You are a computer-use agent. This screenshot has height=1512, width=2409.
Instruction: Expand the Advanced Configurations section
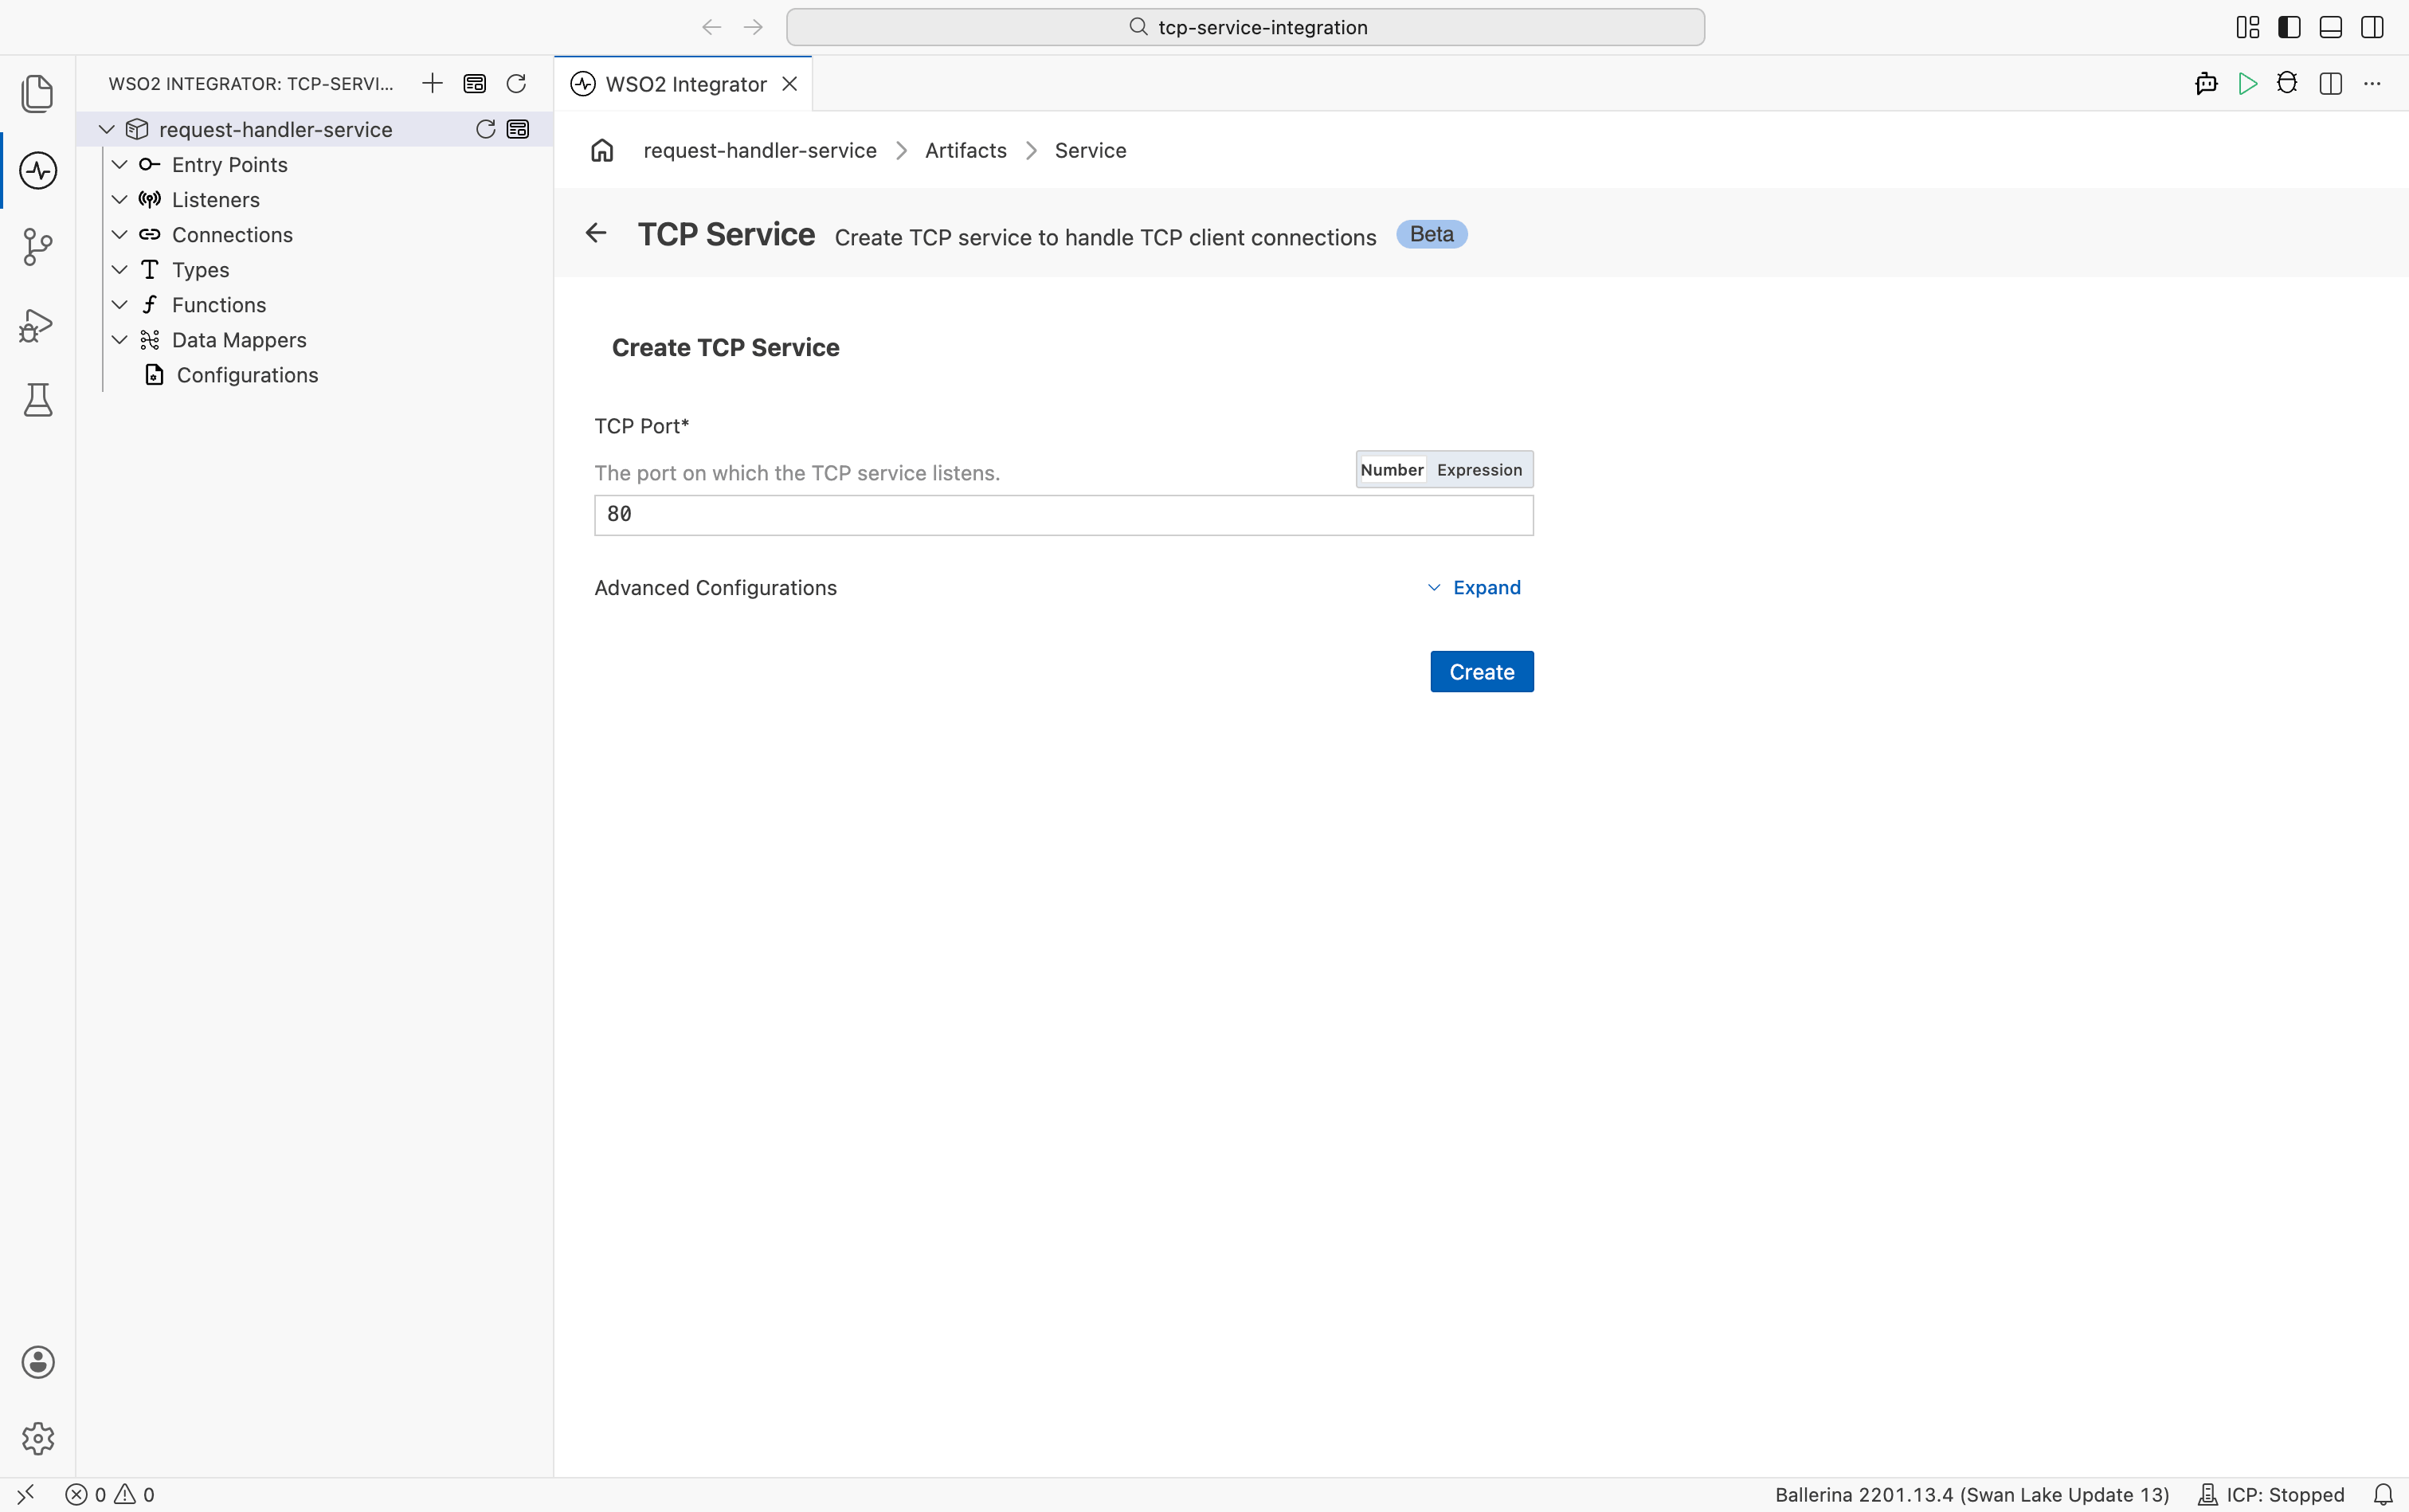[x=1474, y=587]
